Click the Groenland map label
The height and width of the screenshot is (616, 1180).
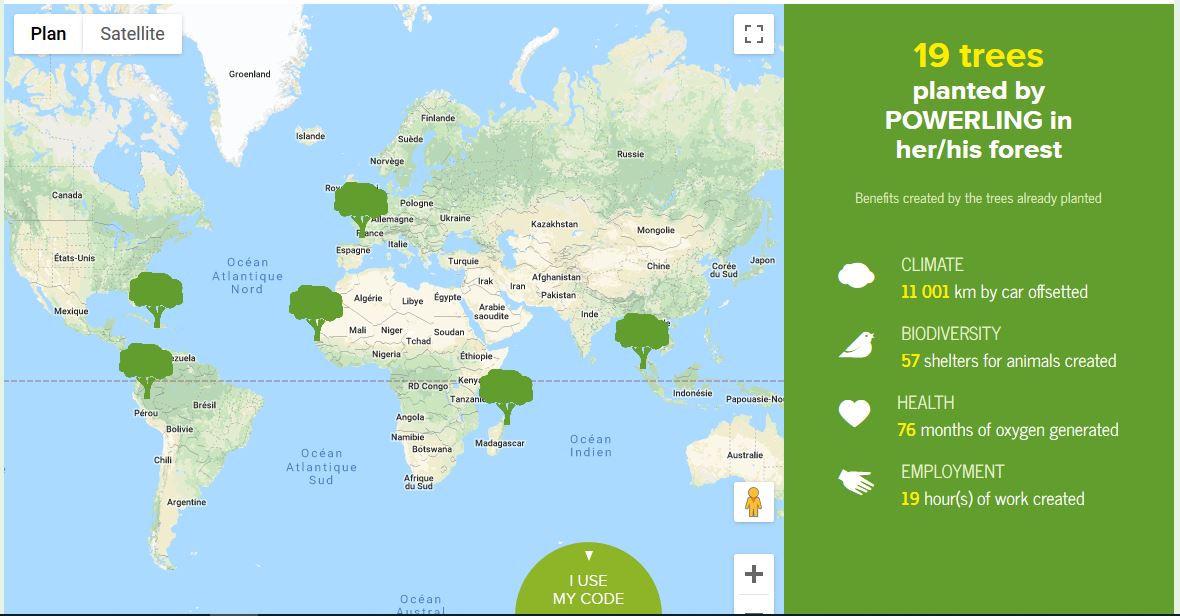[250, 74]
